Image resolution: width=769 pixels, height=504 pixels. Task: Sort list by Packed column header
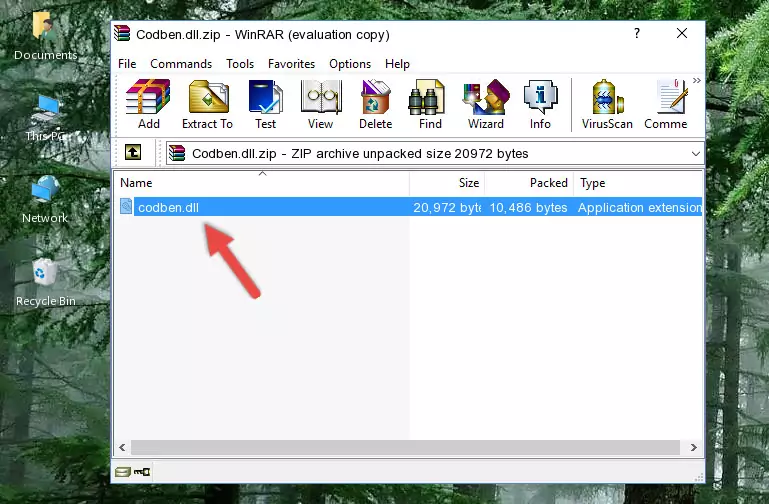pyautogui.click(x=529, y=183)
